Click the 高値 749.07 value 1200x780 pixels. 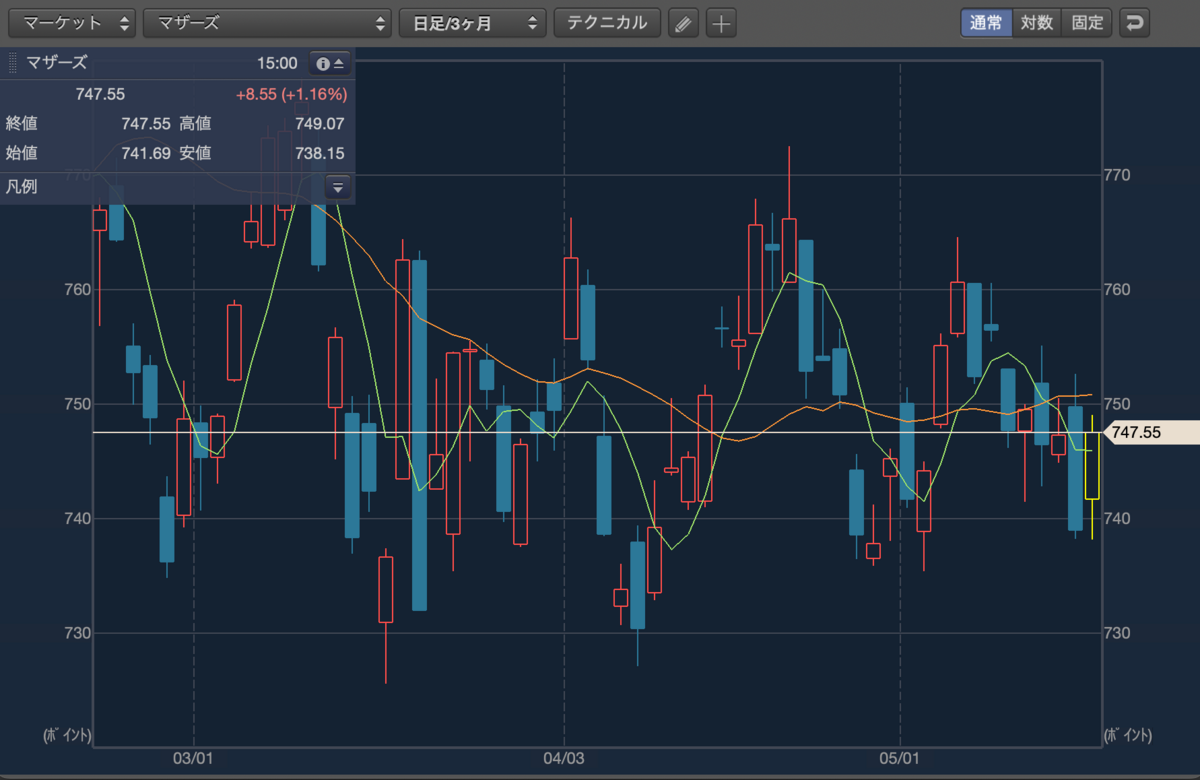[x=320, y=124]
